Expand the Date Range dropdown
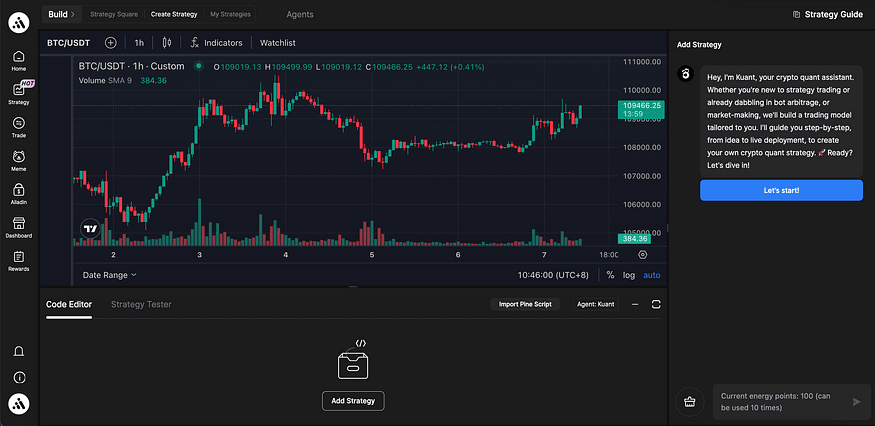The image size is (875, 426). [109, 275]
